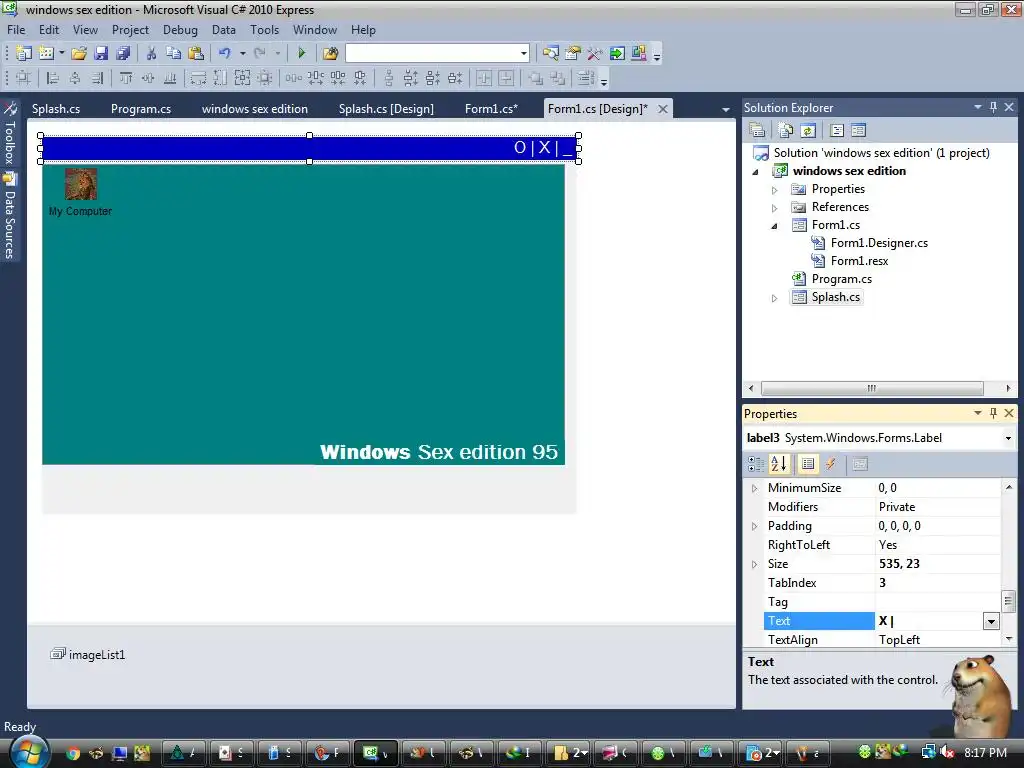Open Properties Window from the toolbar icon
The width and height of the screenshot is (1024, 768).
[573, 54]
